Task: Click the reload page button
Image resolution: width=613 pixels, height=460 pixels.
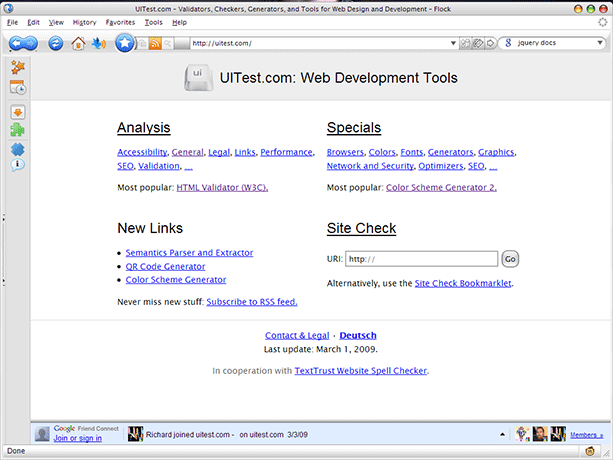Action: point(56,43)
